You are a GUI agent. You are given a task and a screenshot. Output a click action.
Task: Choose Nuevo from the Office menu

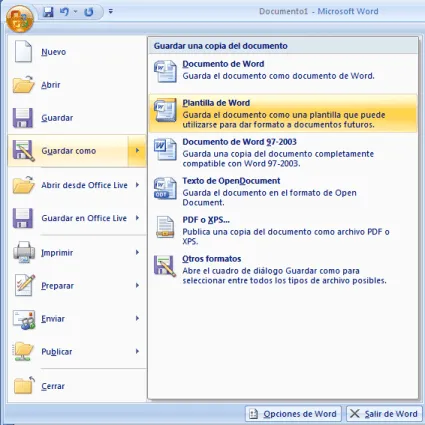pyautogui.click(x=77, y=52)
